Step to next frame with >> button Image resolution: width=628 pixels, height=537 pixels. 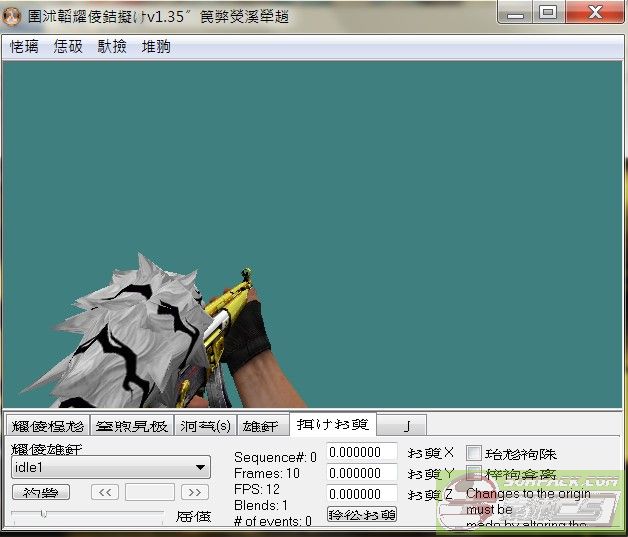point(195,492)
